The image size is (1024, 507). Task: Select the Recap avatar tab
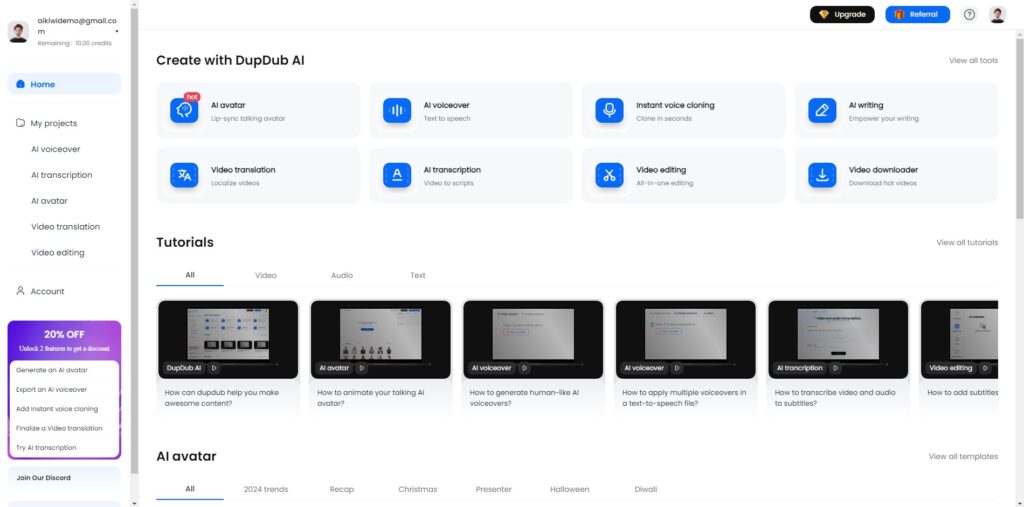[x=342, y=489]
